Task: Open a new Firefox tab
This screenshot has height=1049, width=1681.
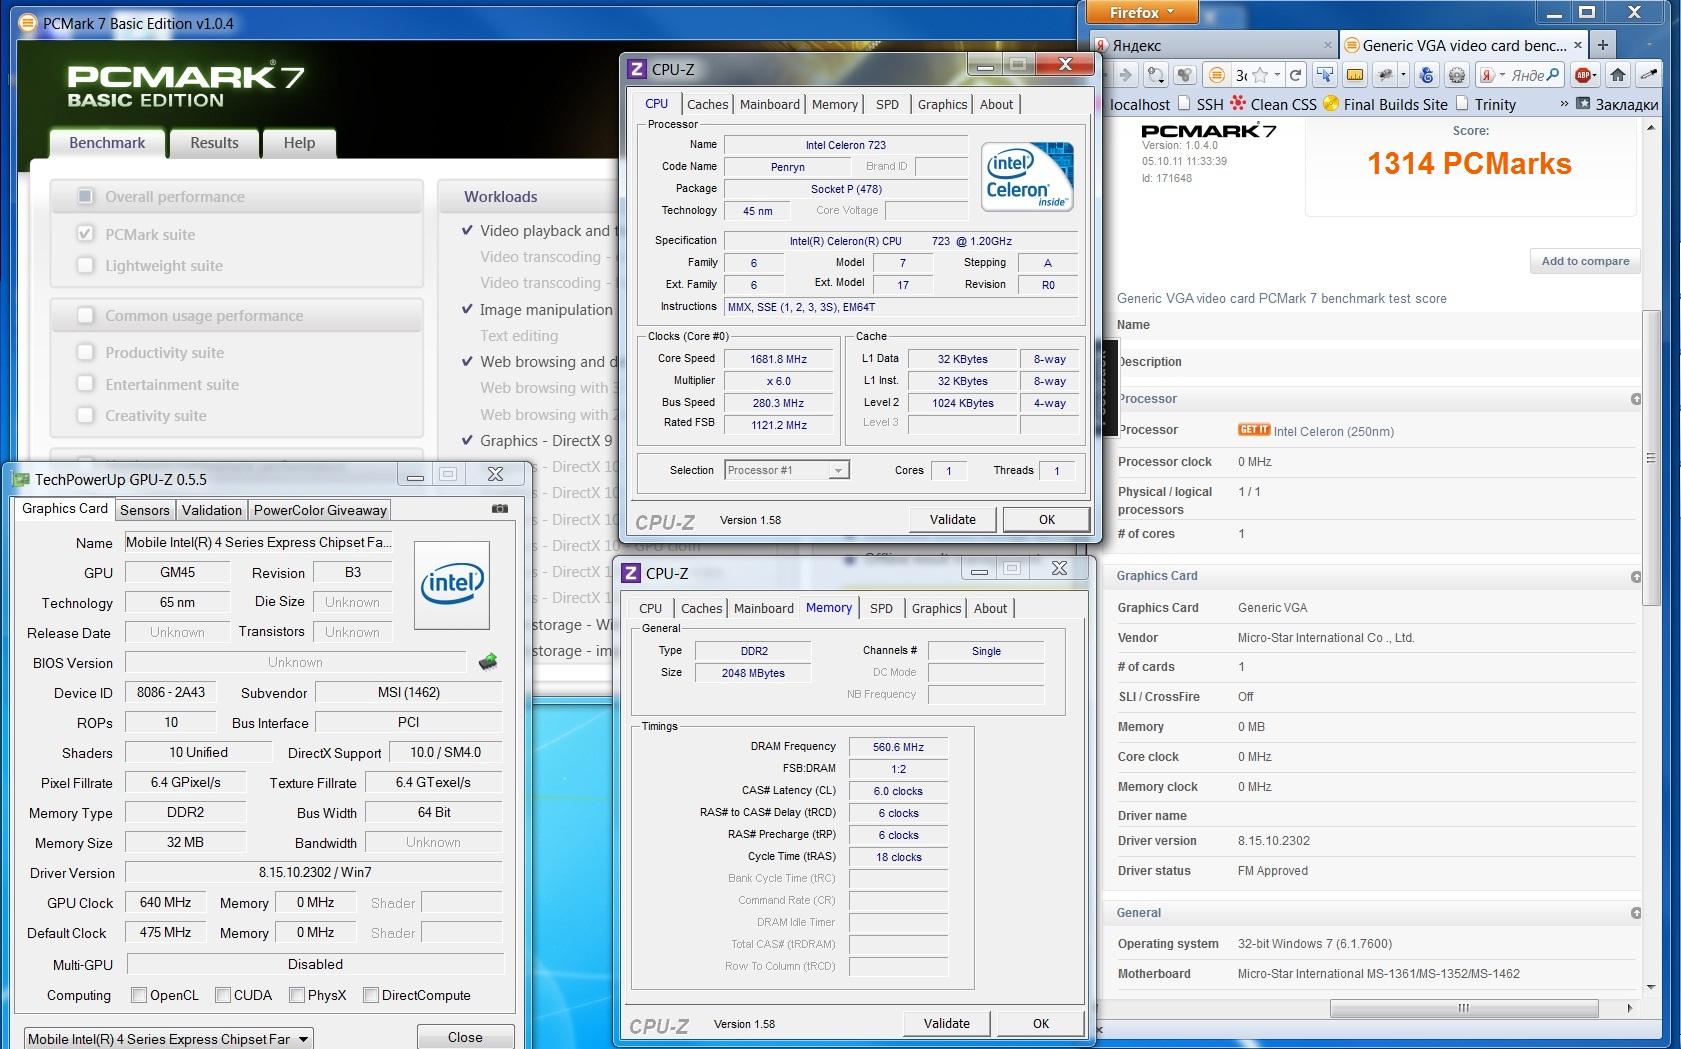Action: click(1603, 45)
